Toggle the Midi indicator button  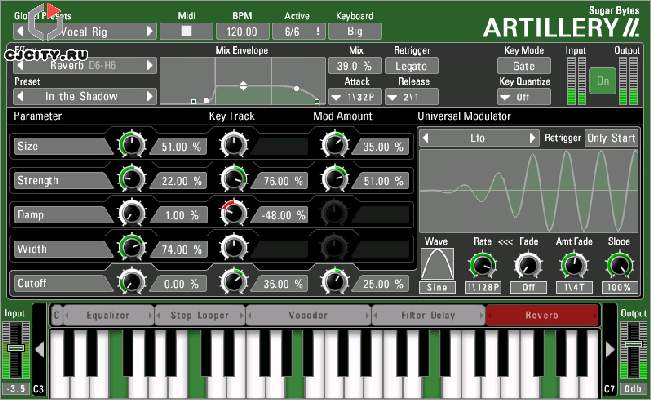(185, 31)
